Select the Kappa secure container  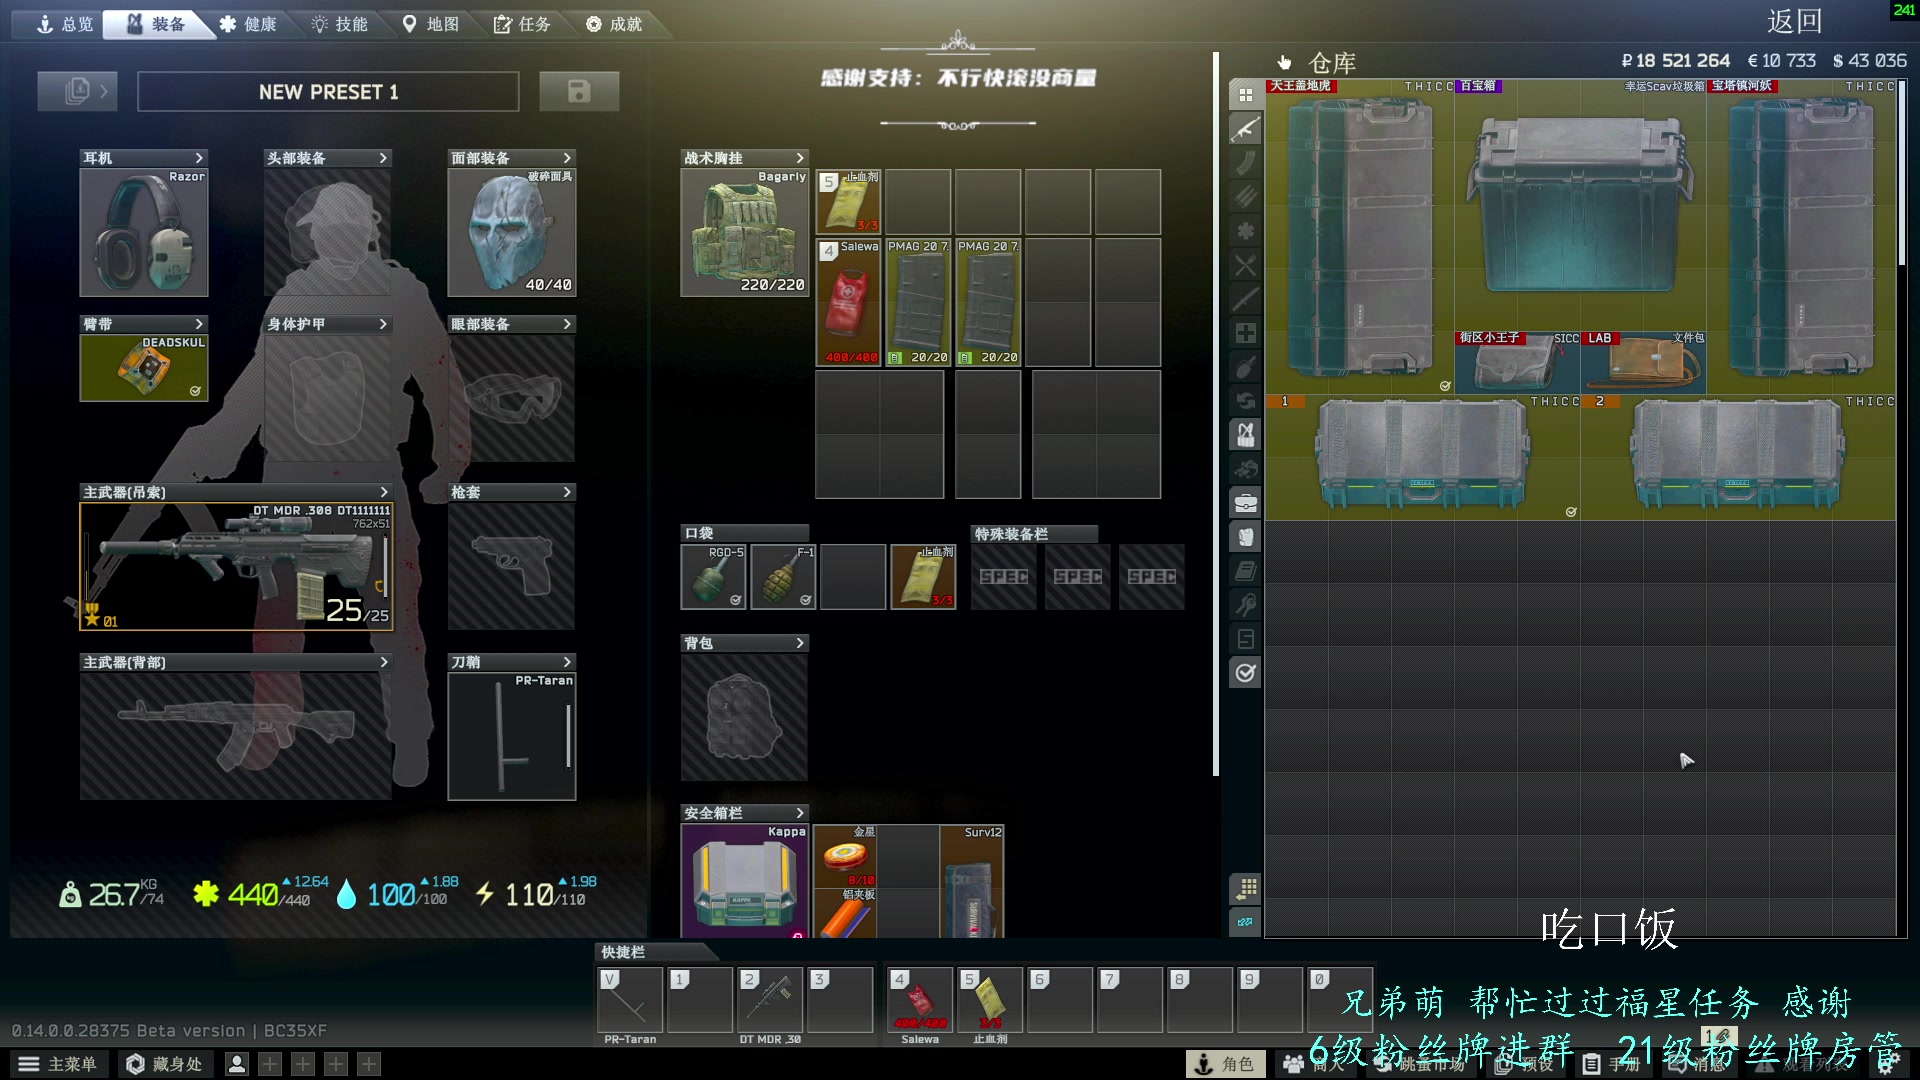point(745,881)
